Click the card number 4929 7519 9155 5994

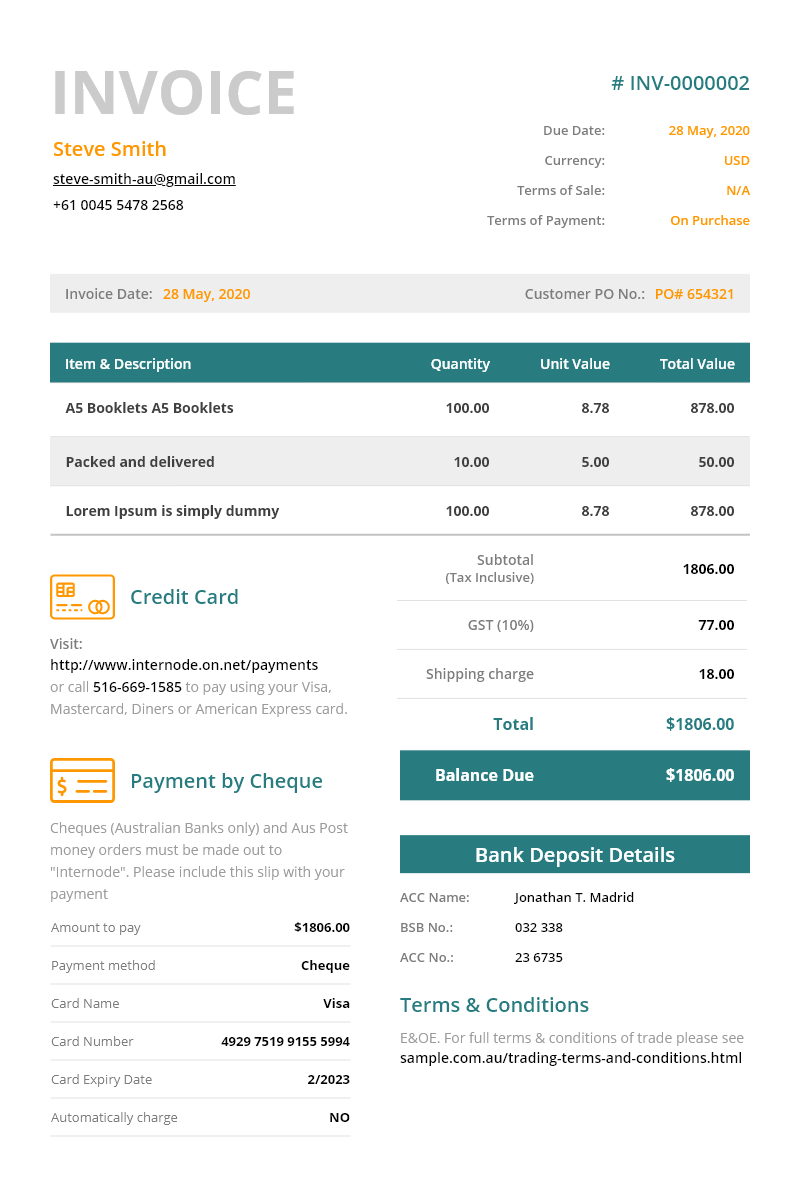[285, 1042]
